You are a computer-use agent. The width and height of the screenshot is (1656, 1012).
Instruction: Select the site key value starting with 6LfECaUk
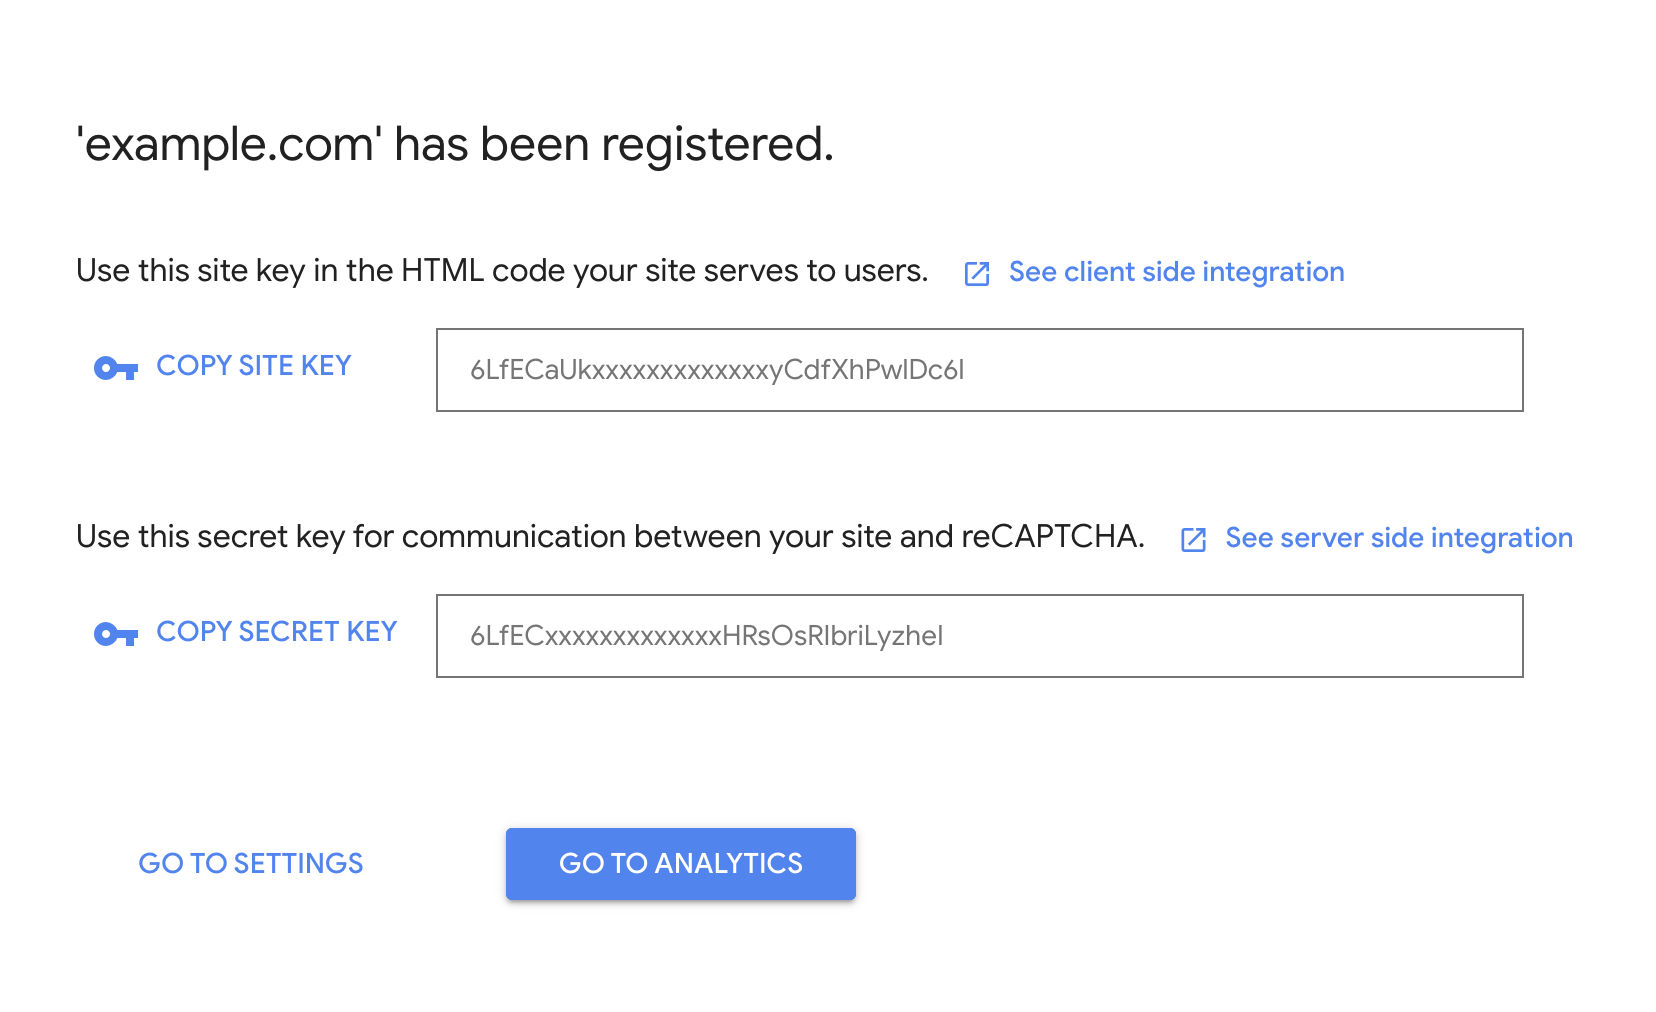716,370
